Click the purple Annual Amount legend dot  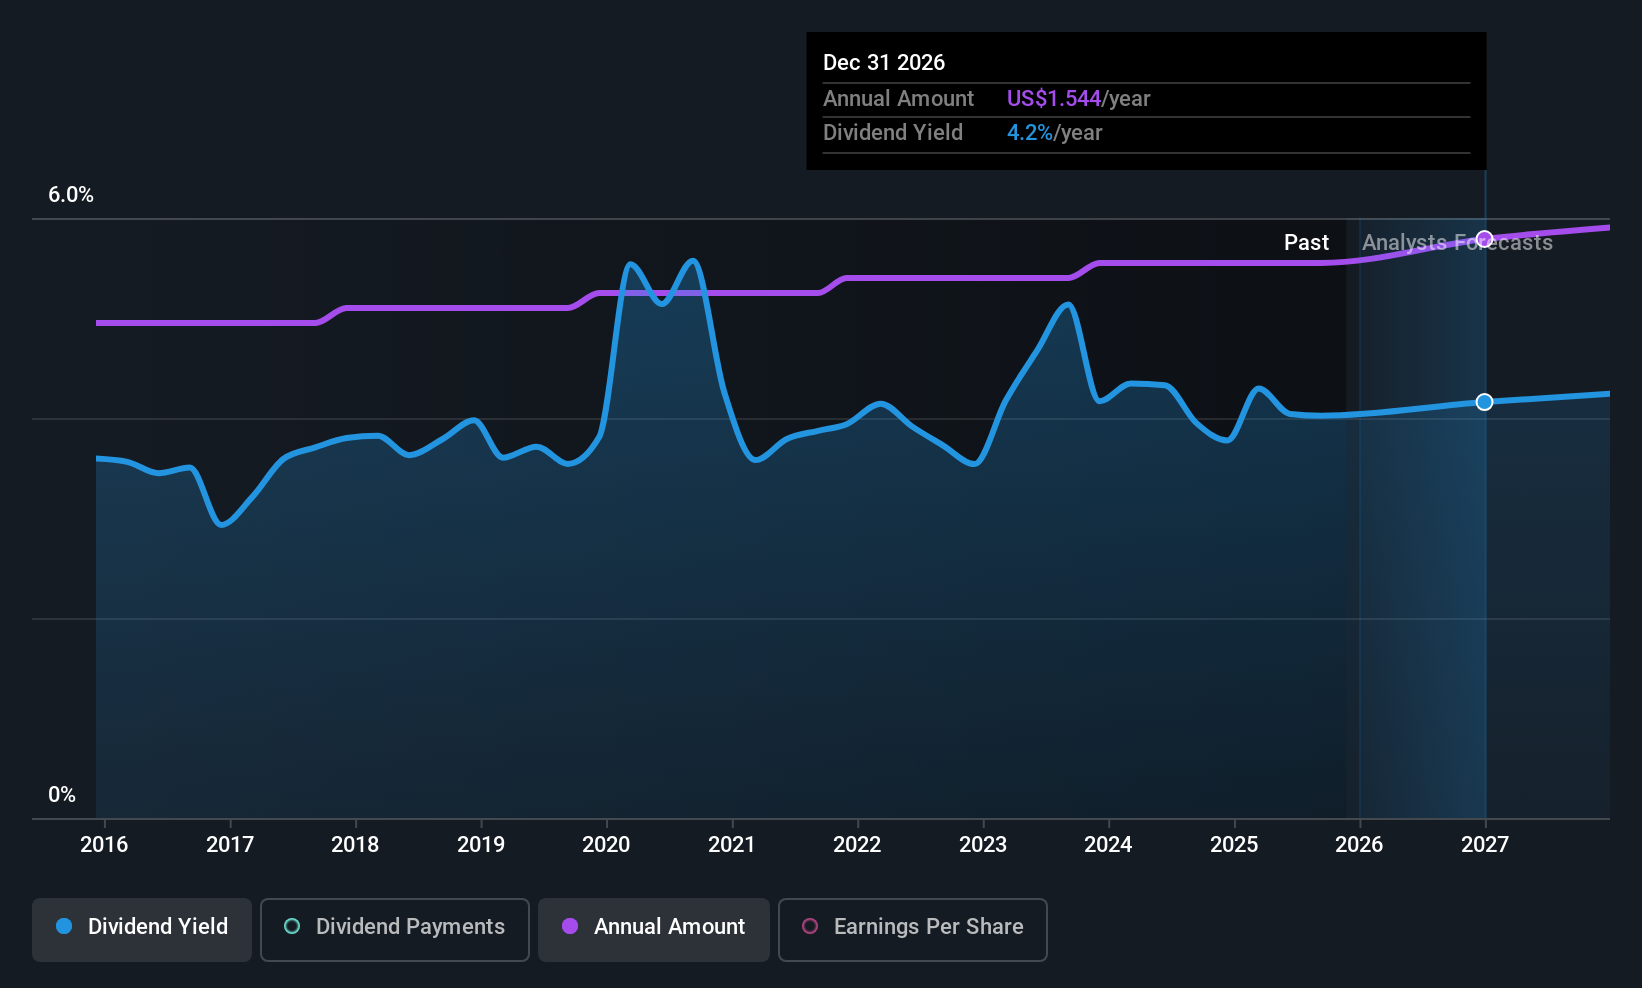click(x=570, y=927)
